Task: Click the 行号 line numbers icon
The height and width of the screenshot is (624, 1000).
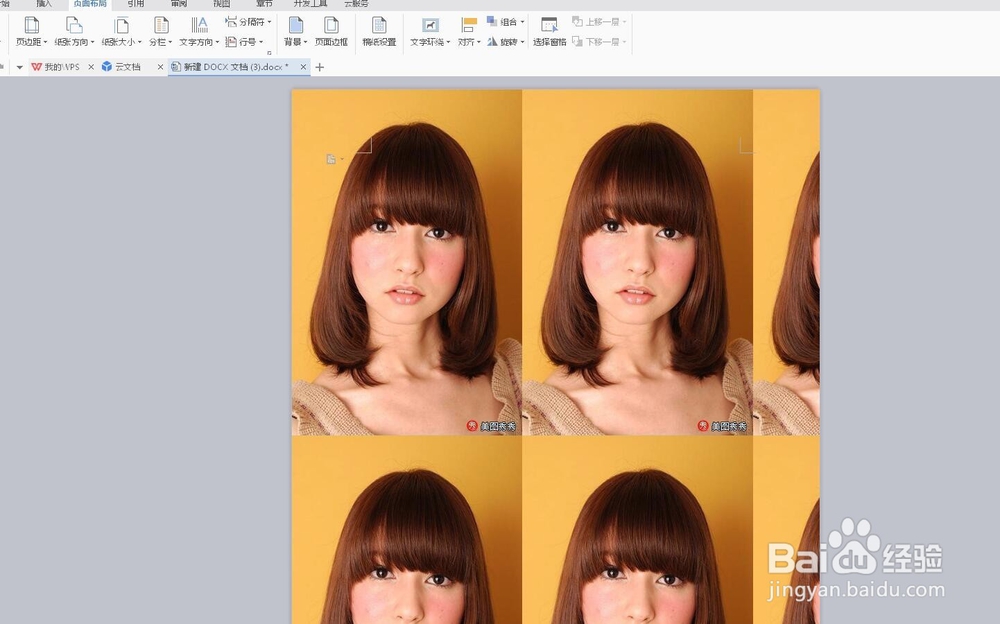Action: (231, 41)
